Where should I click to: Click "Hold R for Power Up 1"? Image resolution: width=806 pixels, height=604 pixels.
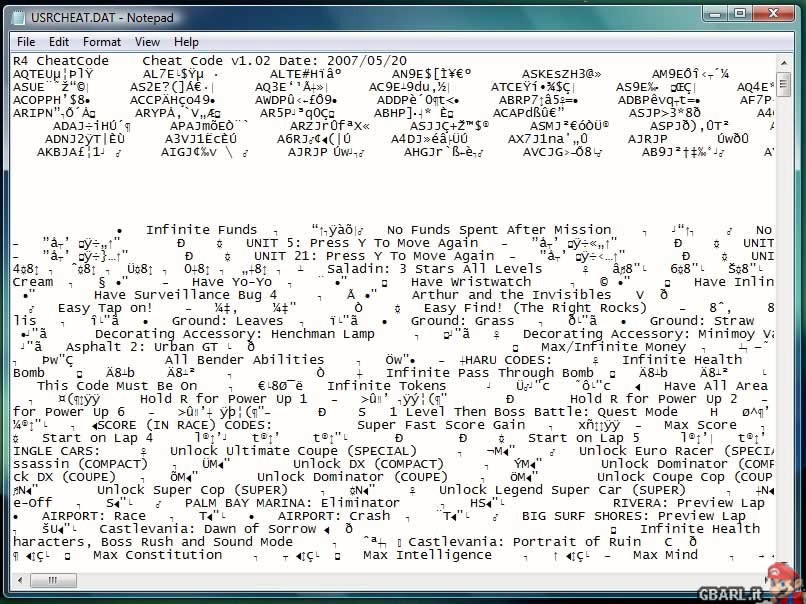coord(223,399)
